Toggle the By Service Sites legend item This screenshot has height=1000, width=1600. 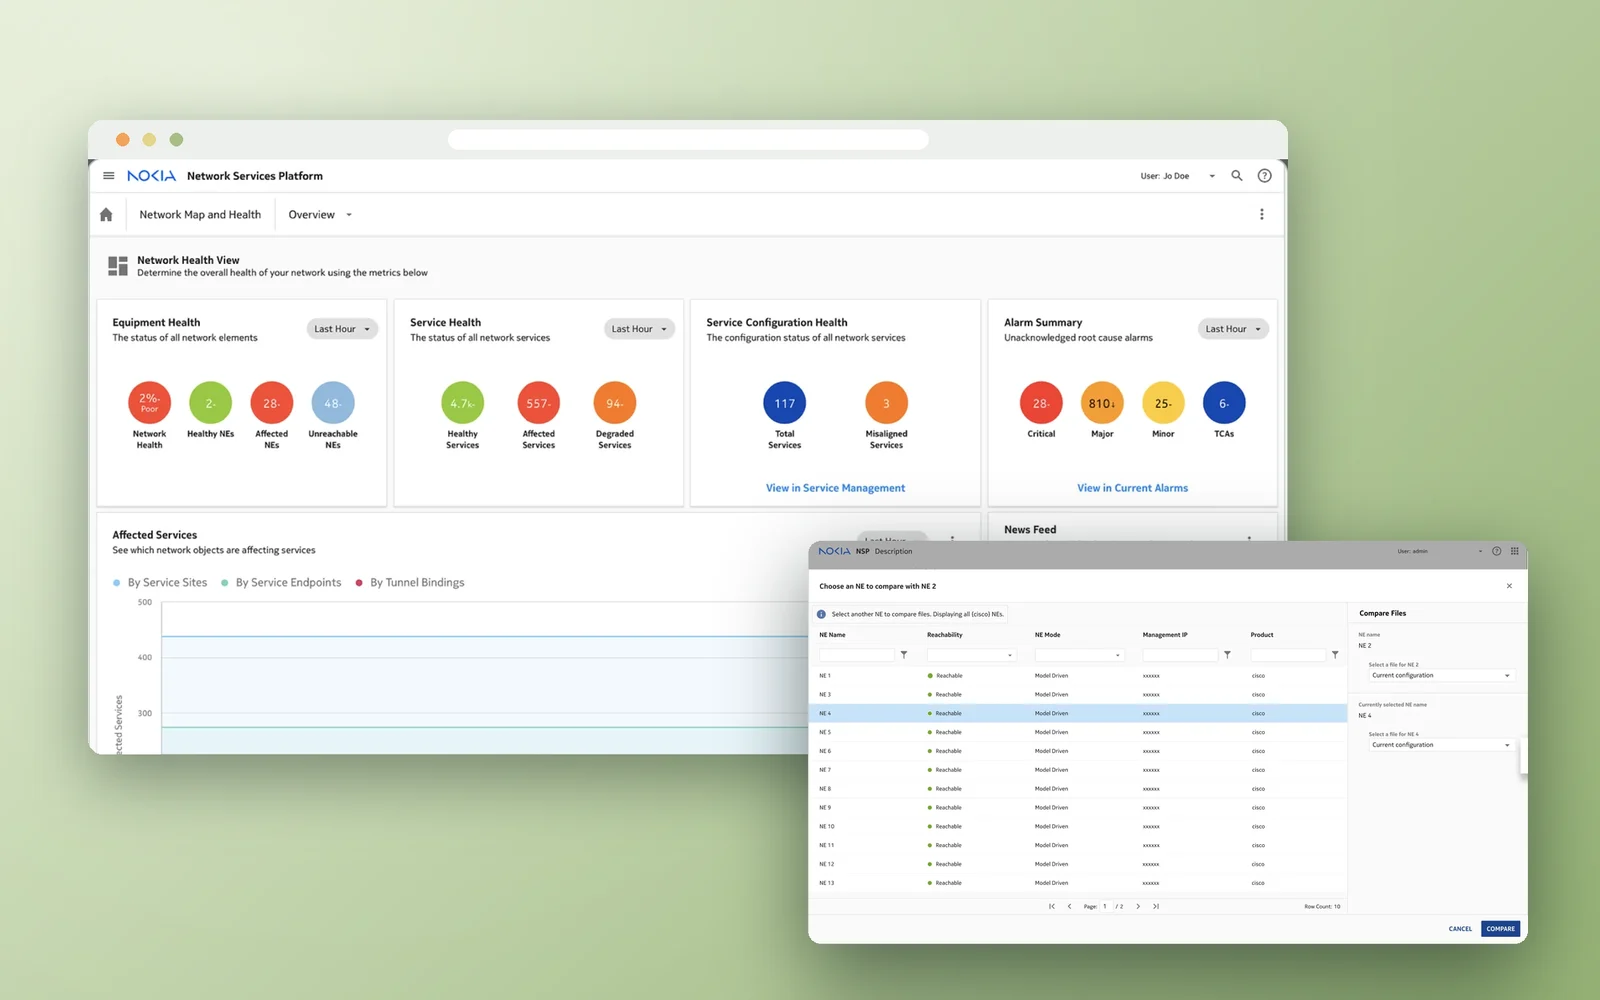click(160, 583)
